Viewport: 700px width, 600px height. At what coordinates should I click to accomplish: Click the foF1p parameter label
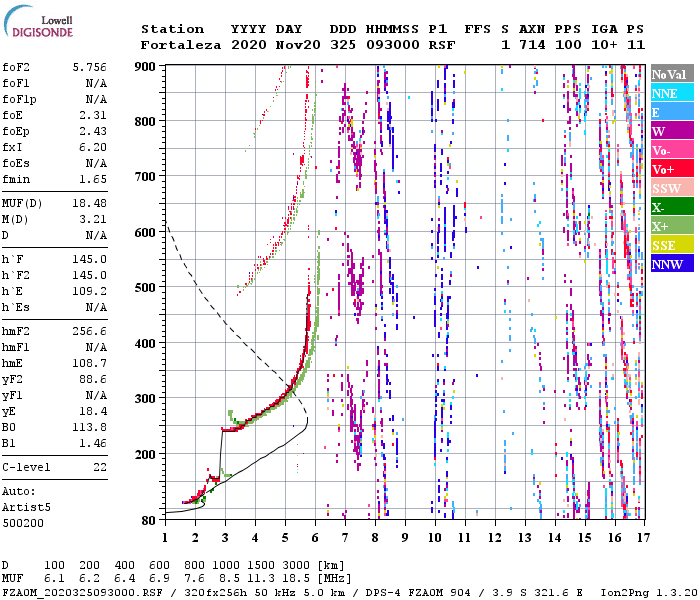point(19,99)
